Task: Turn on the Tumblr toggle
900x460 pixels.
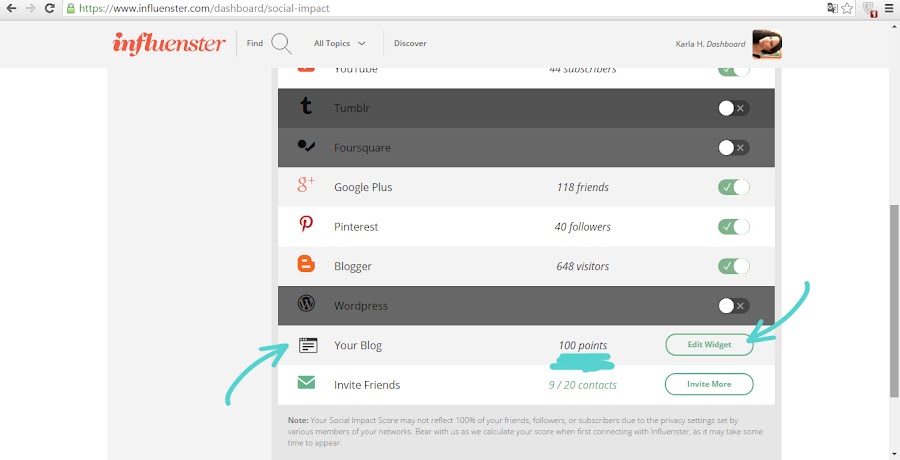Action: coord(734,108)
